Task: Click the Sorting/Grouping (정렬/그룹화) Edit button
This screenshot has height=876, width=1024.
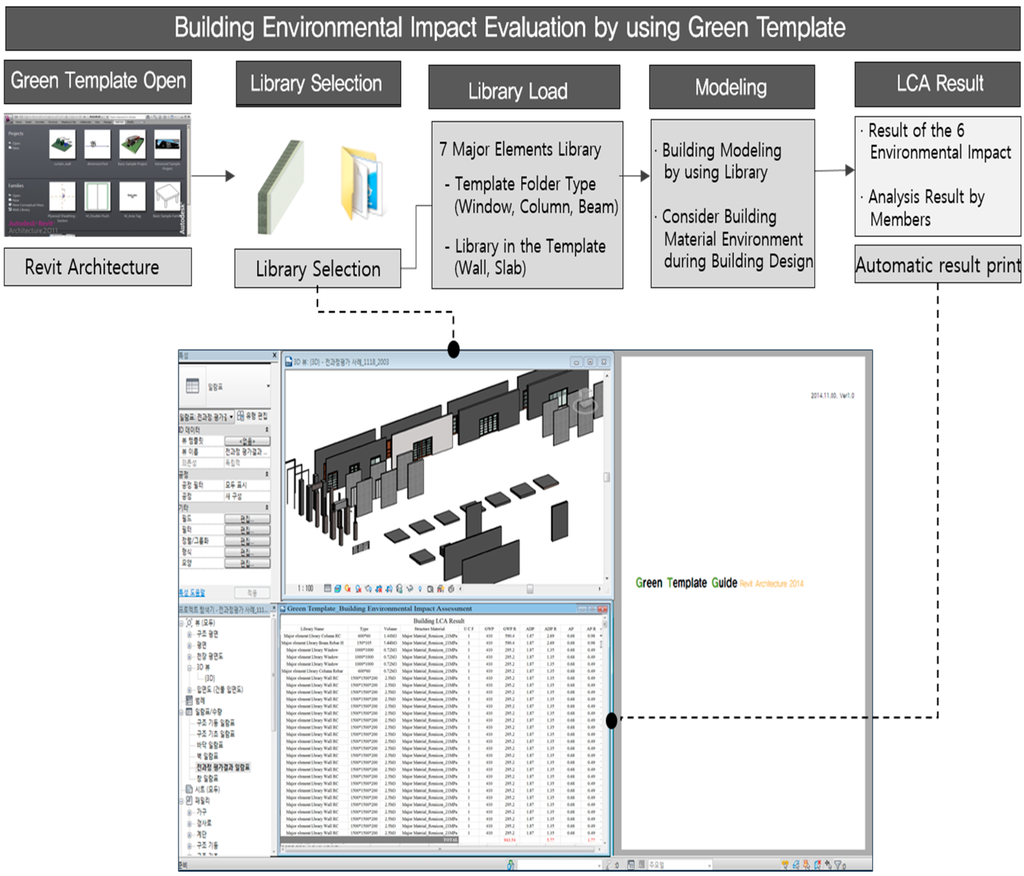Action: click(247, 541)
